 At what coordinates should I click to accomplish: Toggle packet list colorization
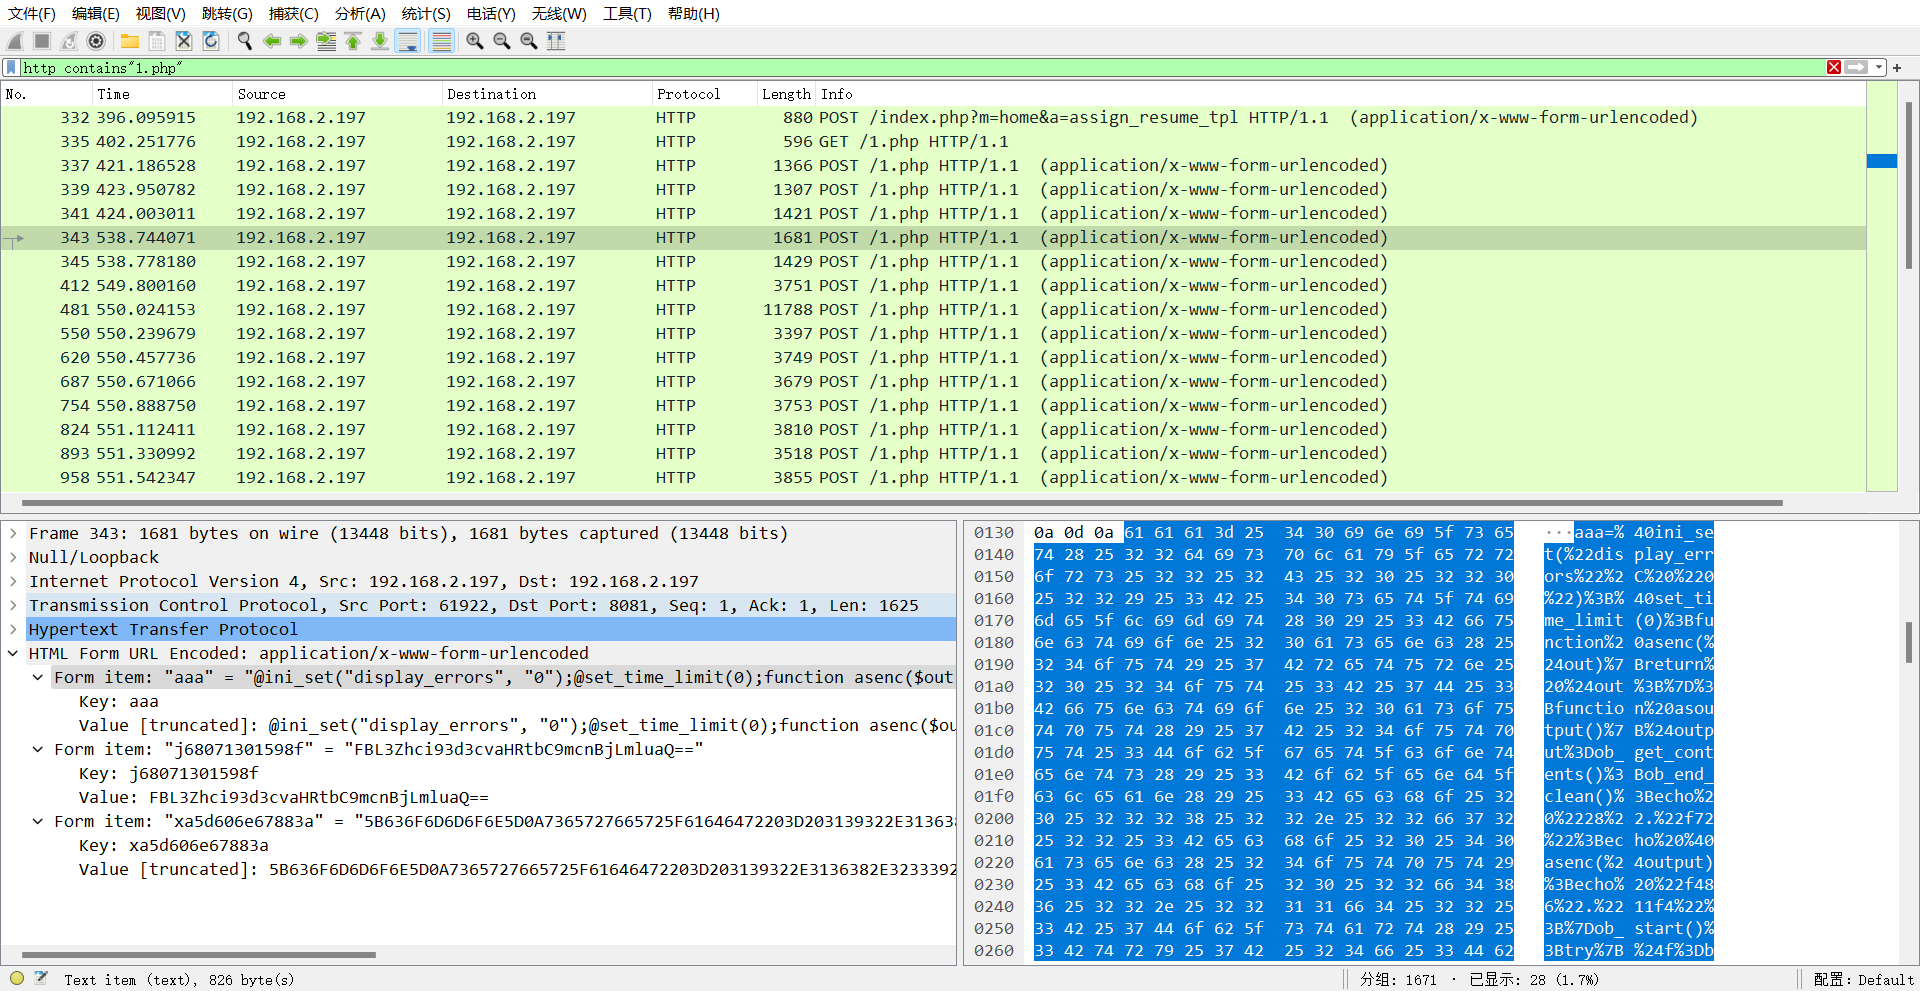pyautogui.click(x=441, y=41)
